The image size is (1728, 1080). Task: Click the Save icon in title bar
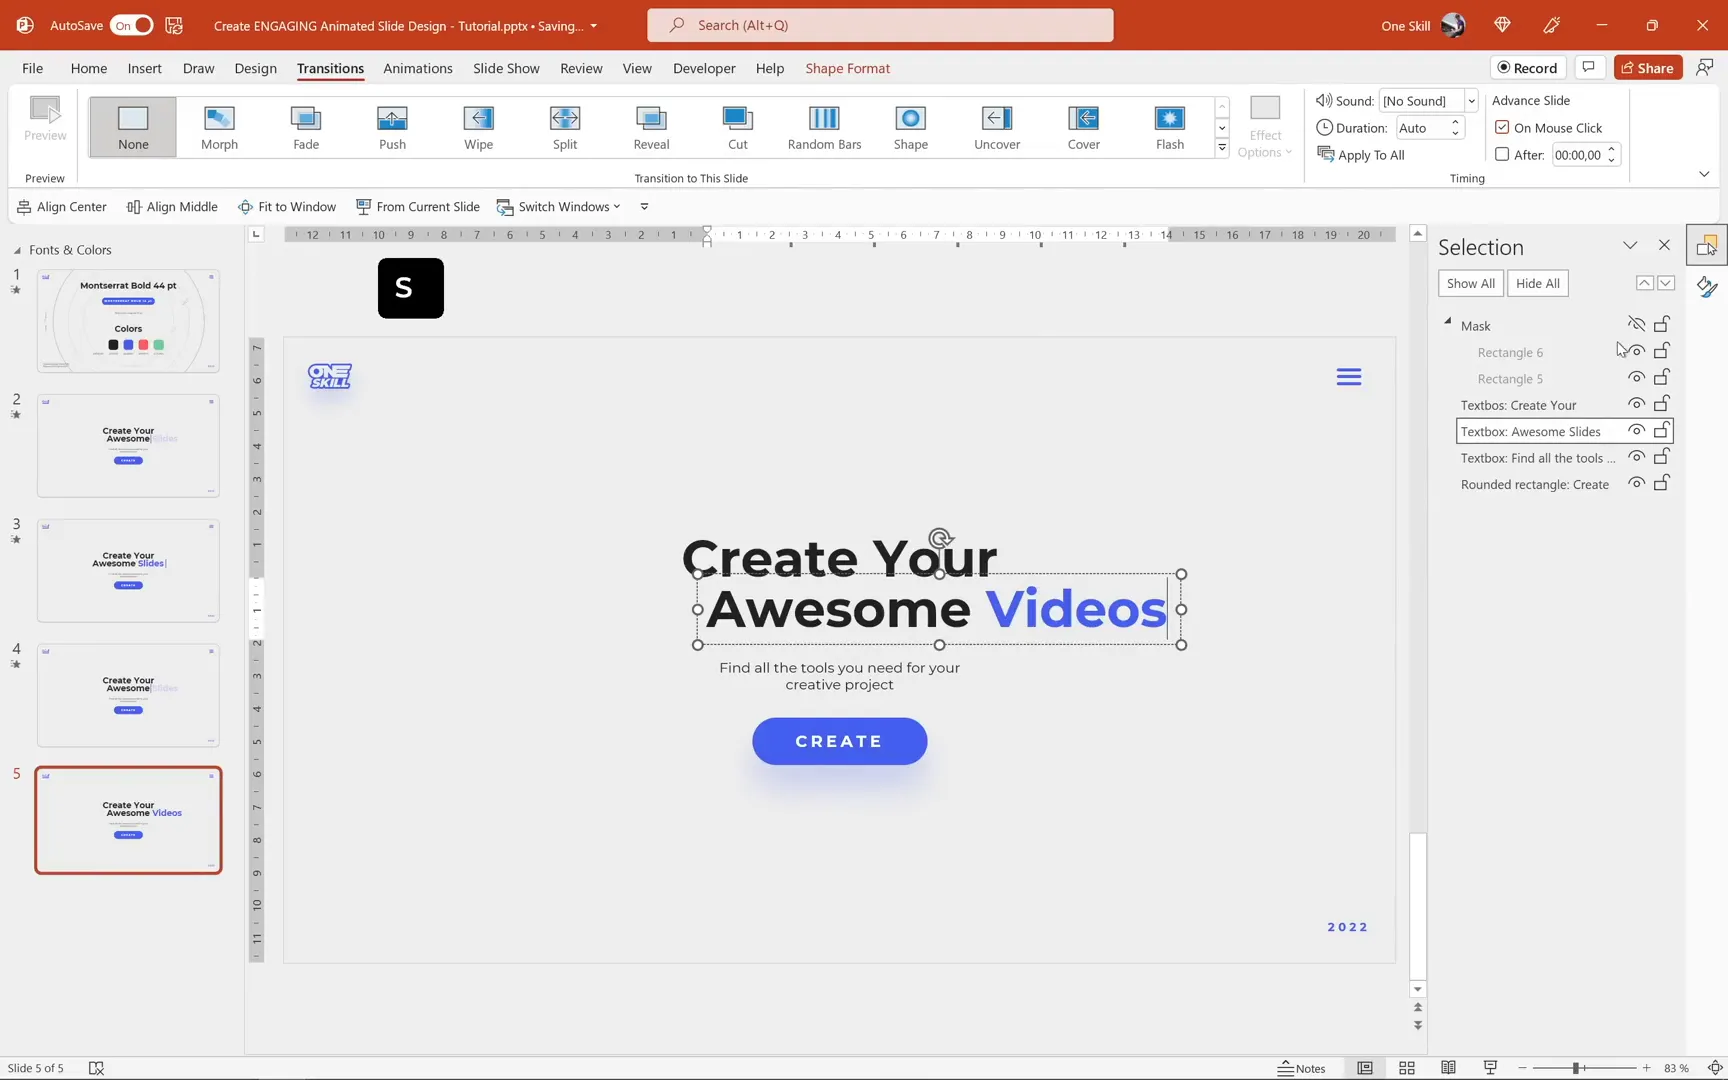174,25
